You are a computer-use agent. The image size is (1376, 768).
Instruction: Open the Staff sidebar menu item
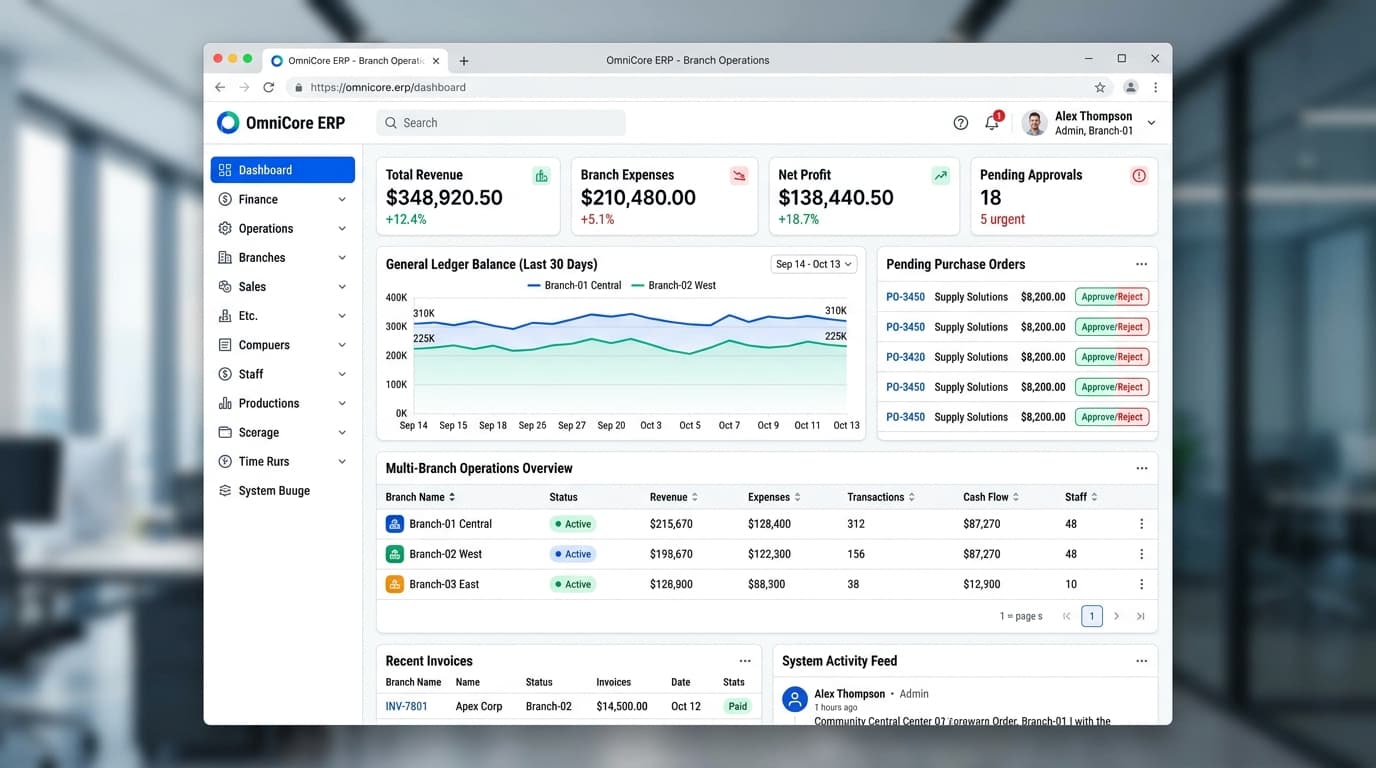pyautogui.click(x=283, y=374)
